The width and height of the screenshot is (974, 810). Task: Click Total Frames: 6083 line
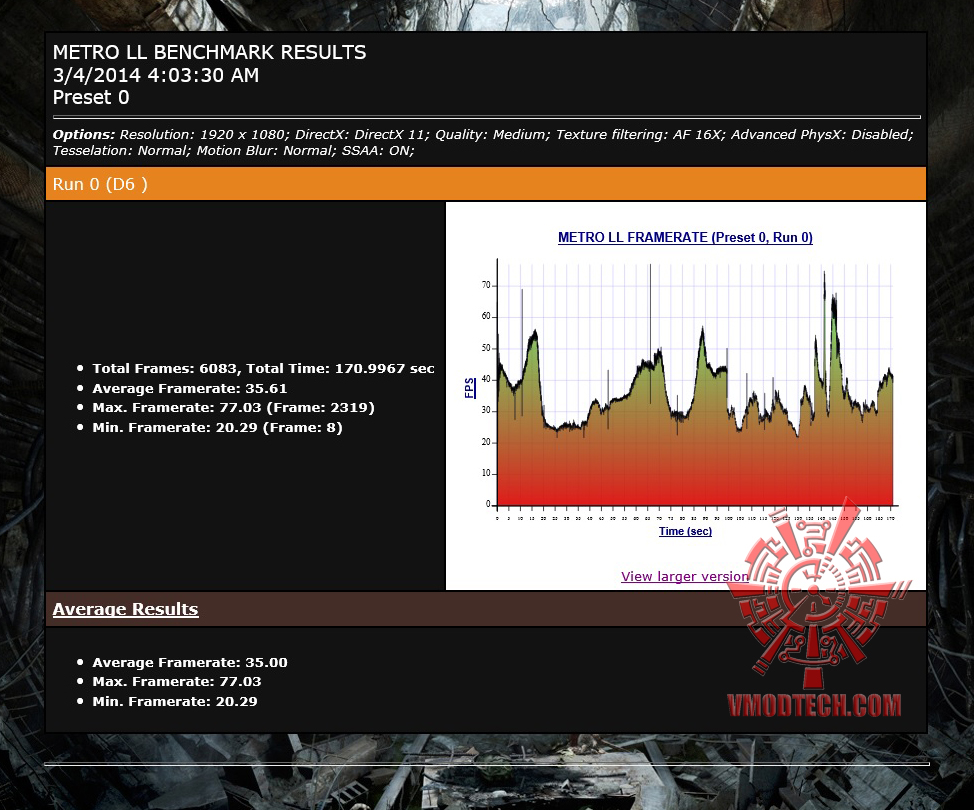tap(263, 368)
